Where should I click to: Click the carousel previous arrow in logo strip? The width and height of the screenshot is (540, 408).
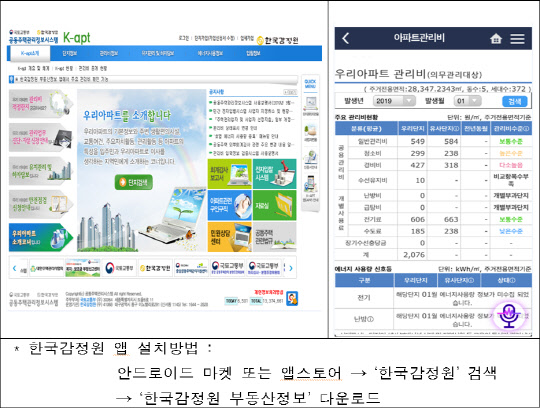[14, 268]
